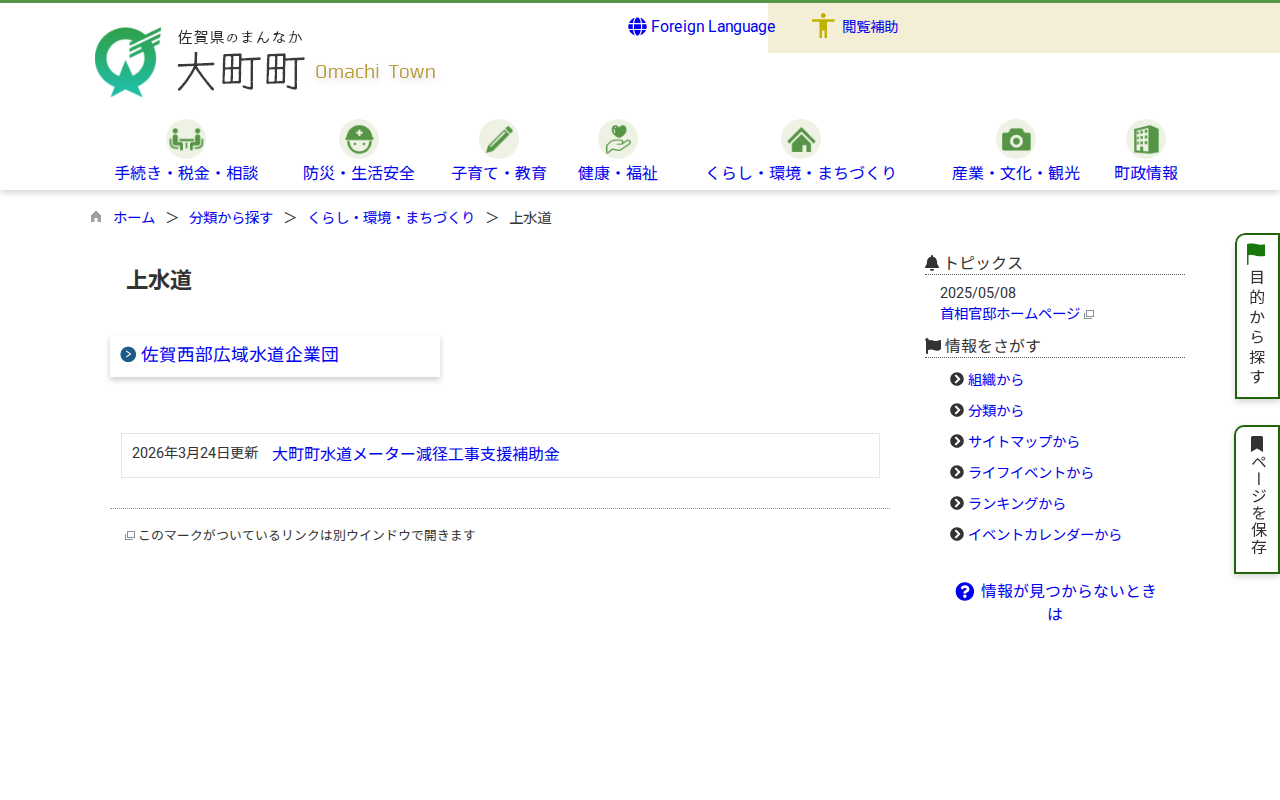Expand the ページを保存 side tab

point(1257,500)
